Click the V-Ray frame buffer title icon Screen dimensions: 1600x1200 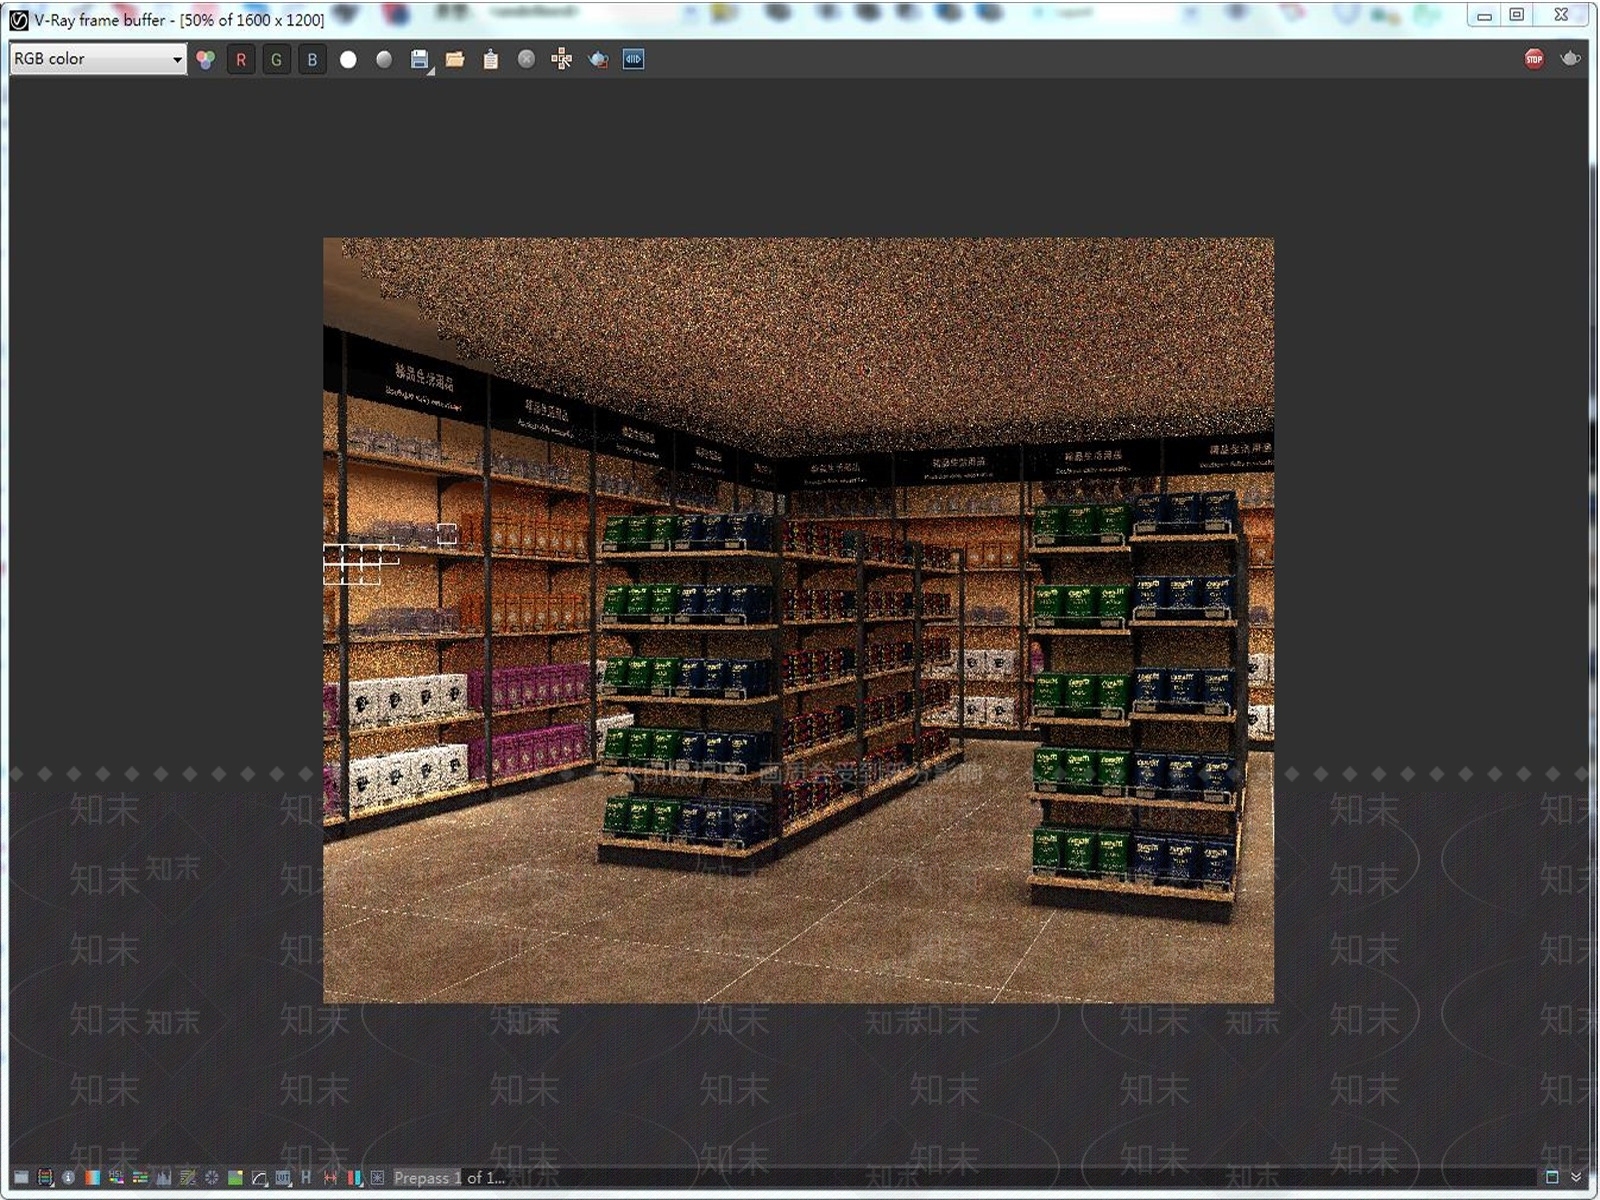(x=18, y=19)
